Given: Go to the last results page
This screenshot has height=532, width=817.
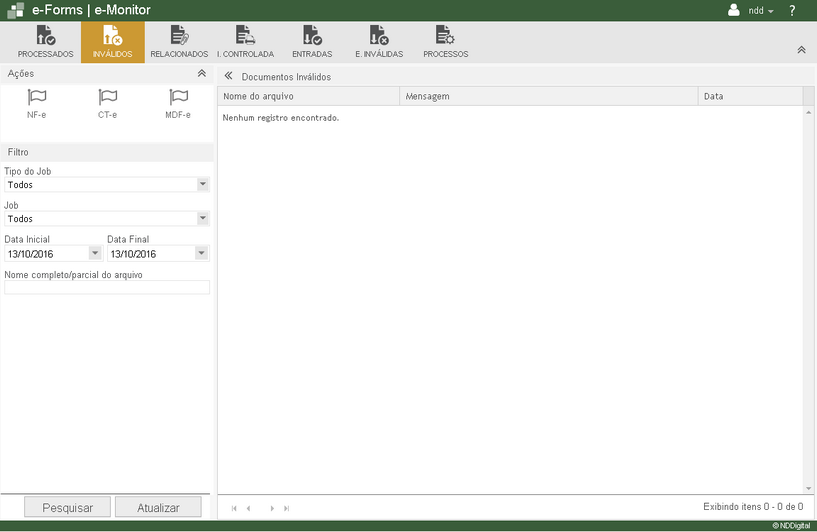Looking at the screenshot, I should [287, 508].
